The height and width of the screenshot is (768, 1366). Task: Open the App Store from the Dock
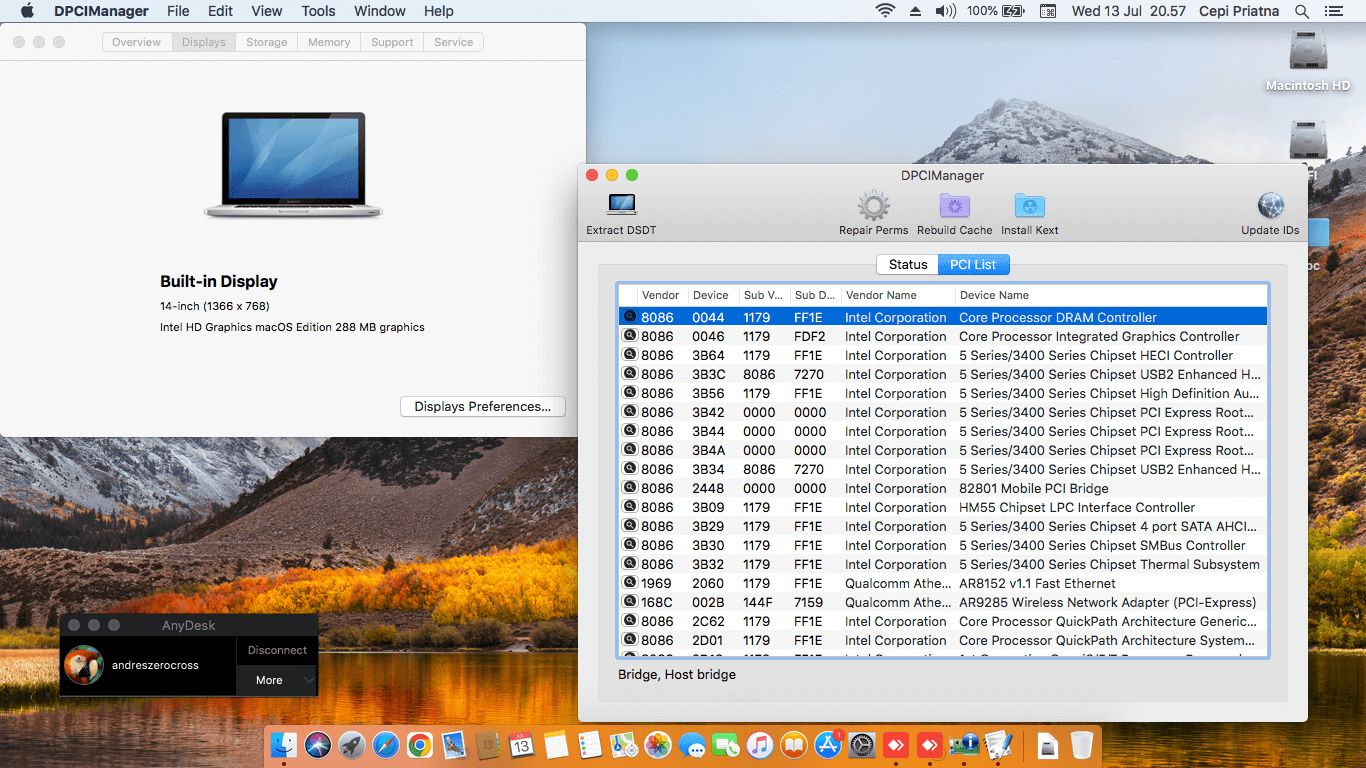827,744
